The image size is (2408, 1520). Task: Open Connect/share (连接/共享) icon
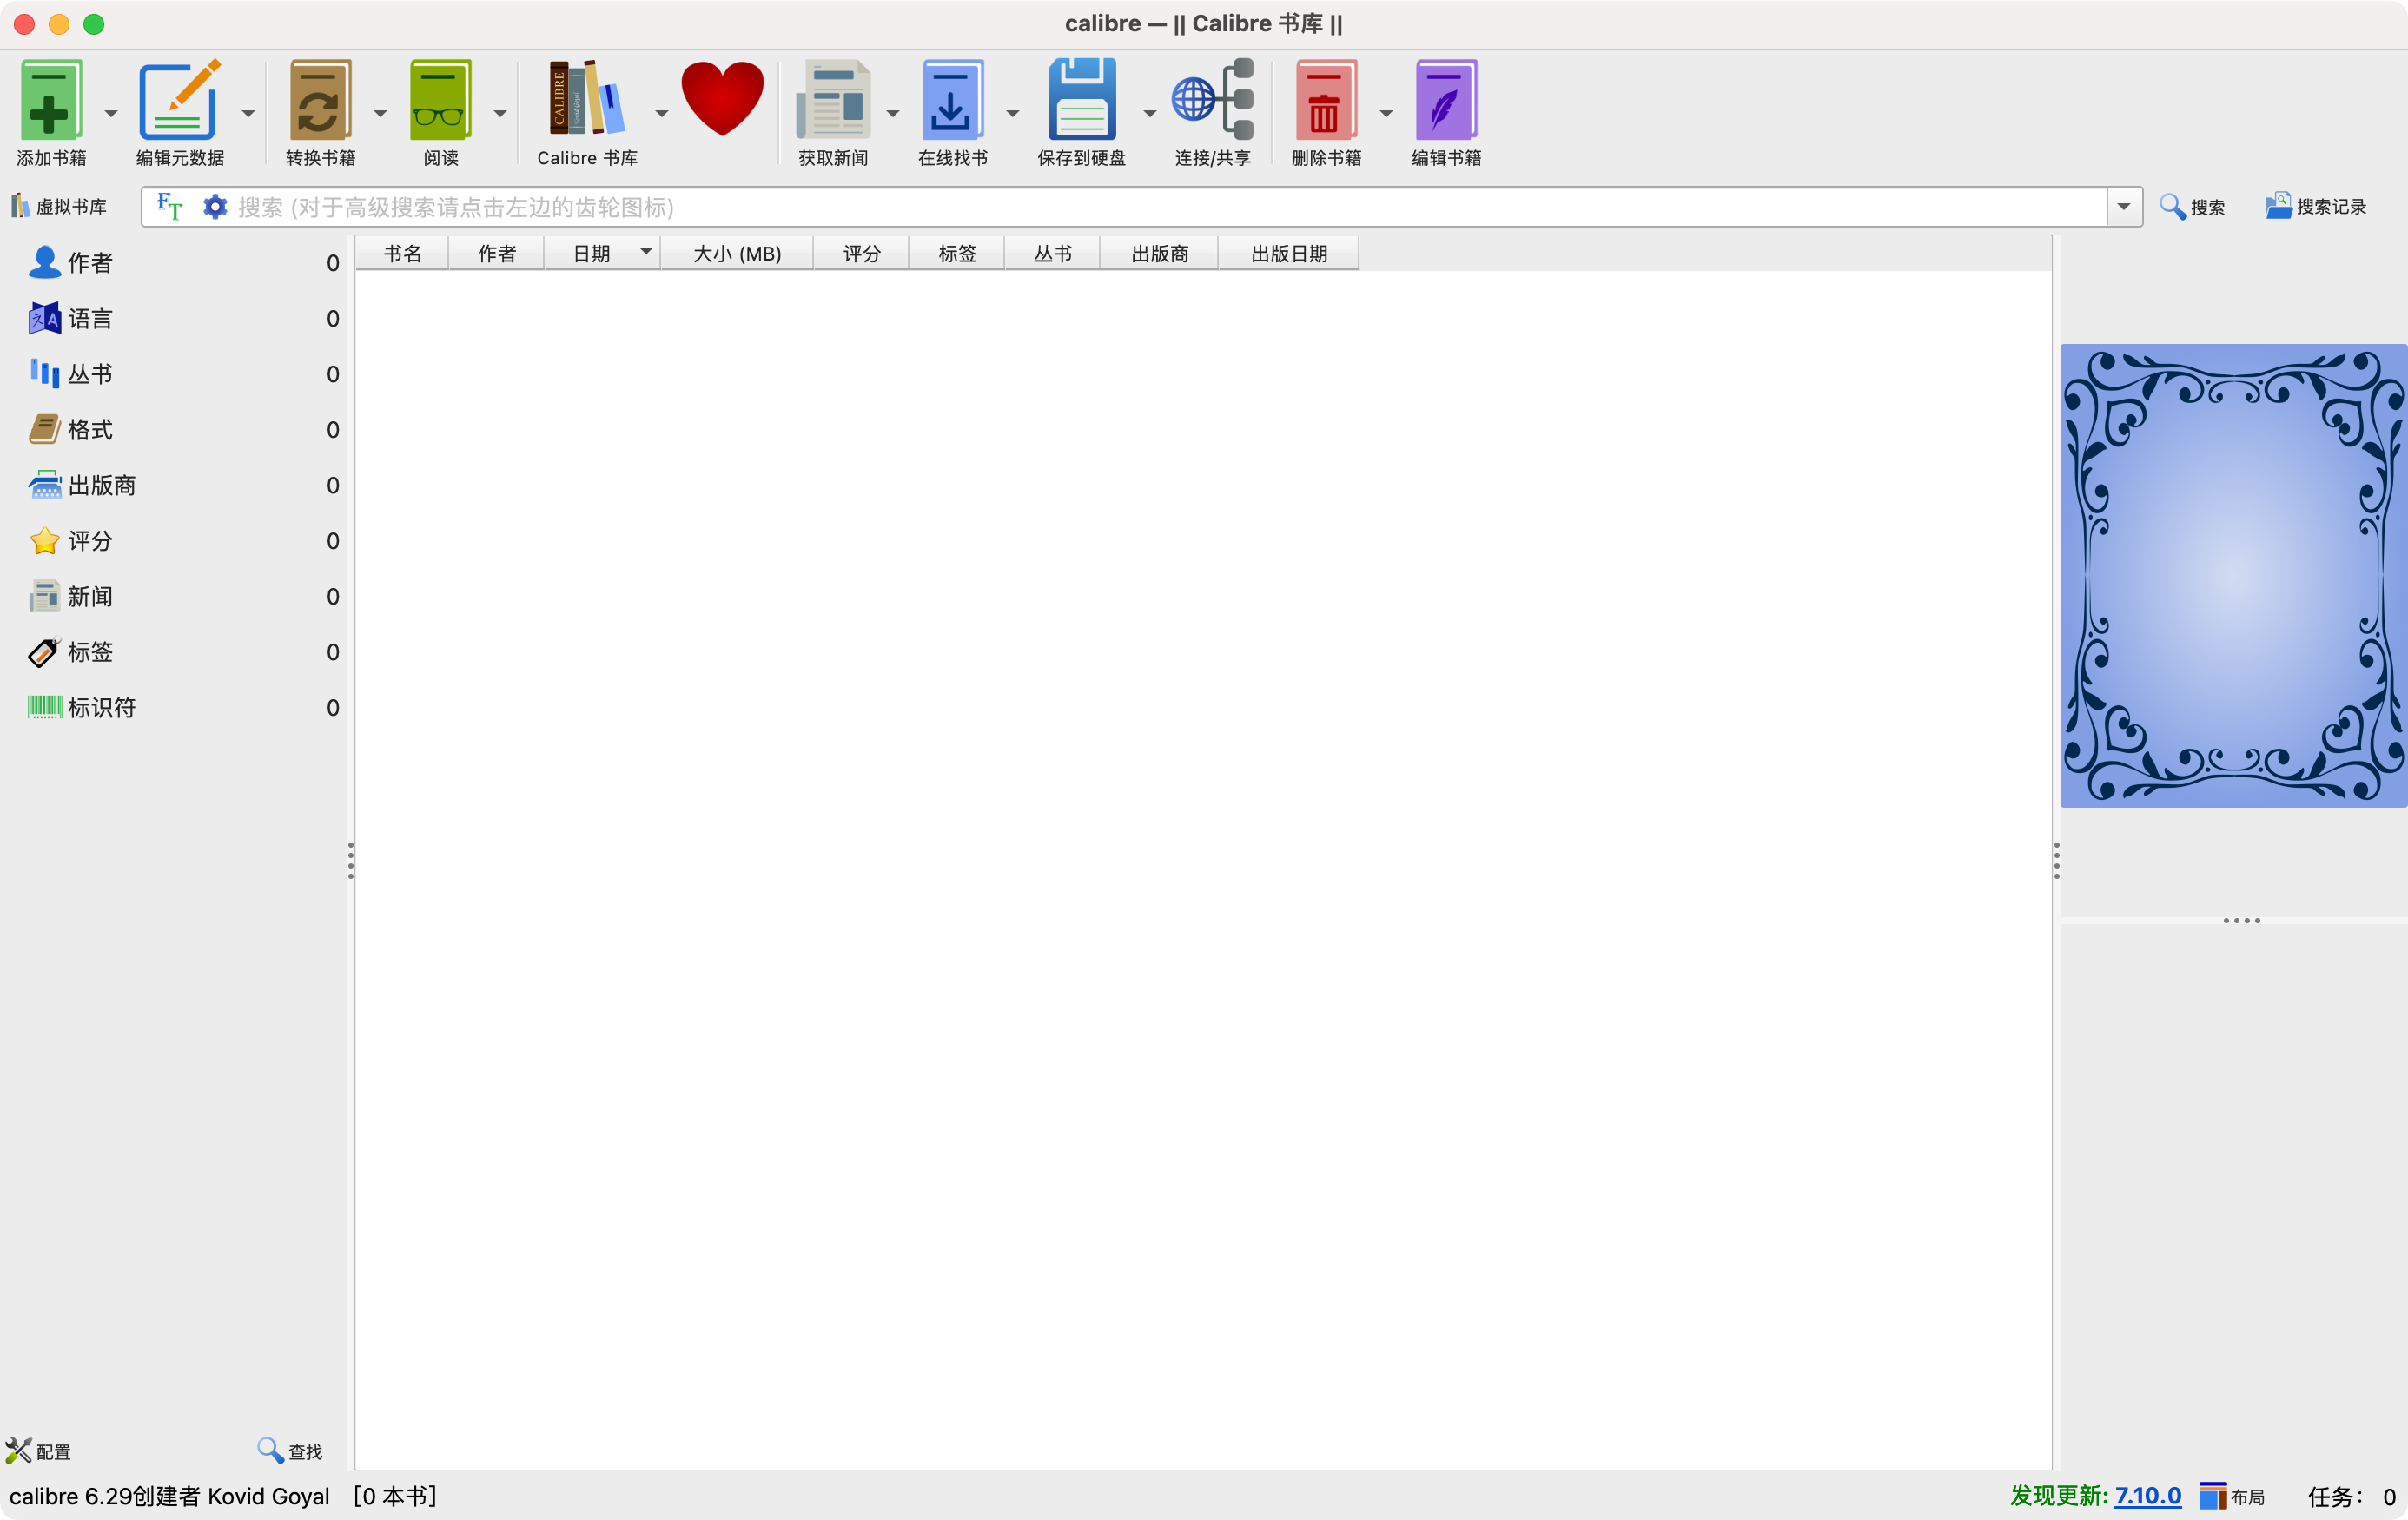coord(1213,100)
